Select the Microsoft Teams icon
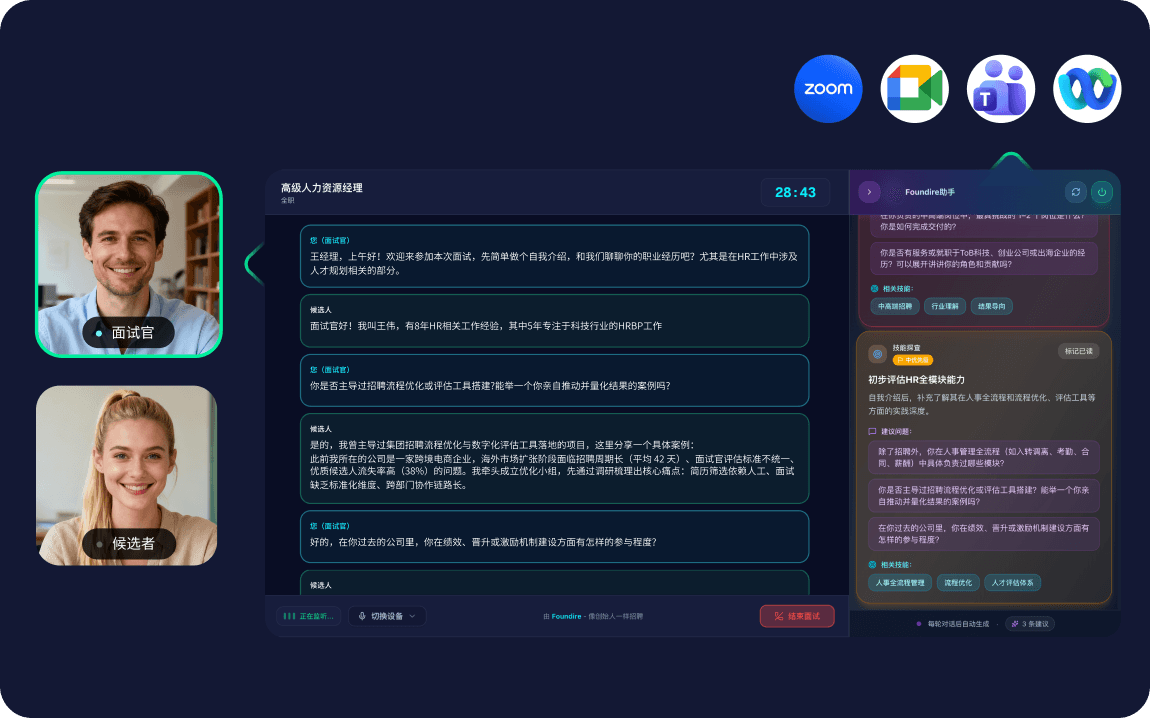The image size is (1150, 718). tap(1001, 89)
